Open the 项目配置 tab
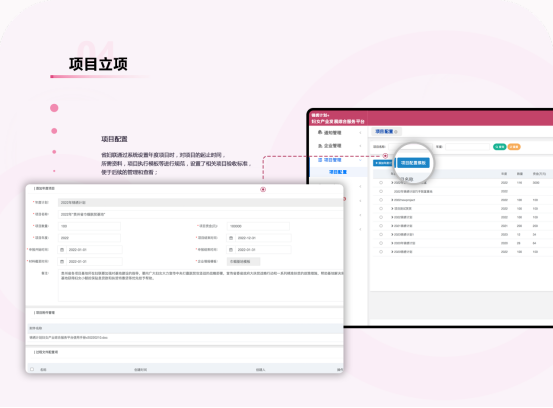The image size is (553, 408). 384,132
